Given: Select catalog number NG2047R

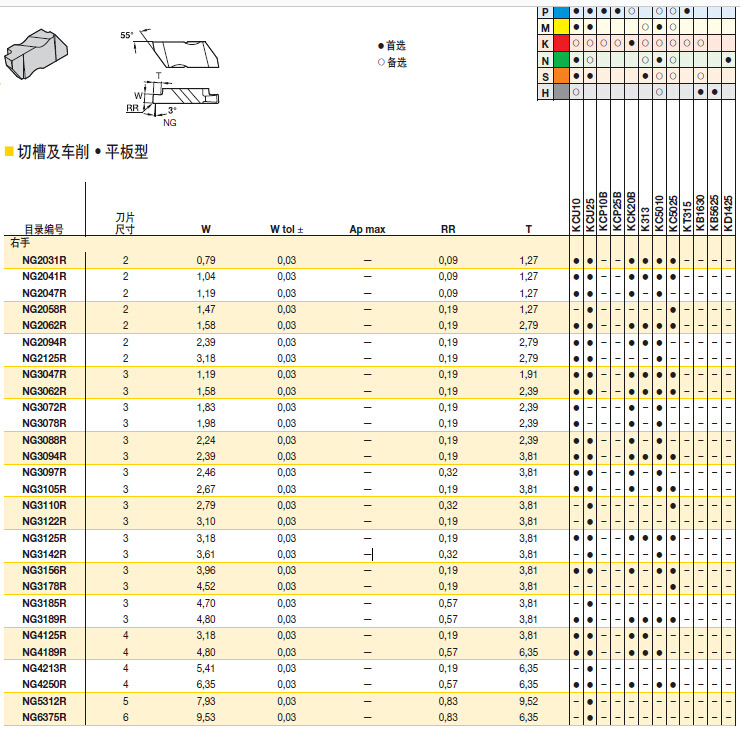Looking at the screenshot, I should (x=44, y=293).
